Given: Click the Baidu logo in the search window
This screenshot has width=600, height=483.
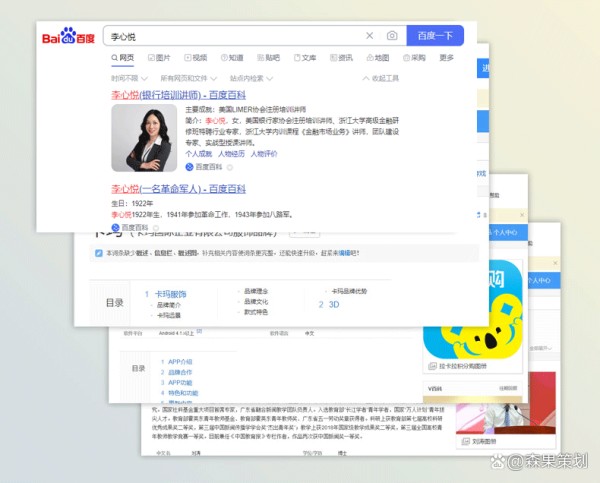Looking at the screenshot, I should [68, 36].
